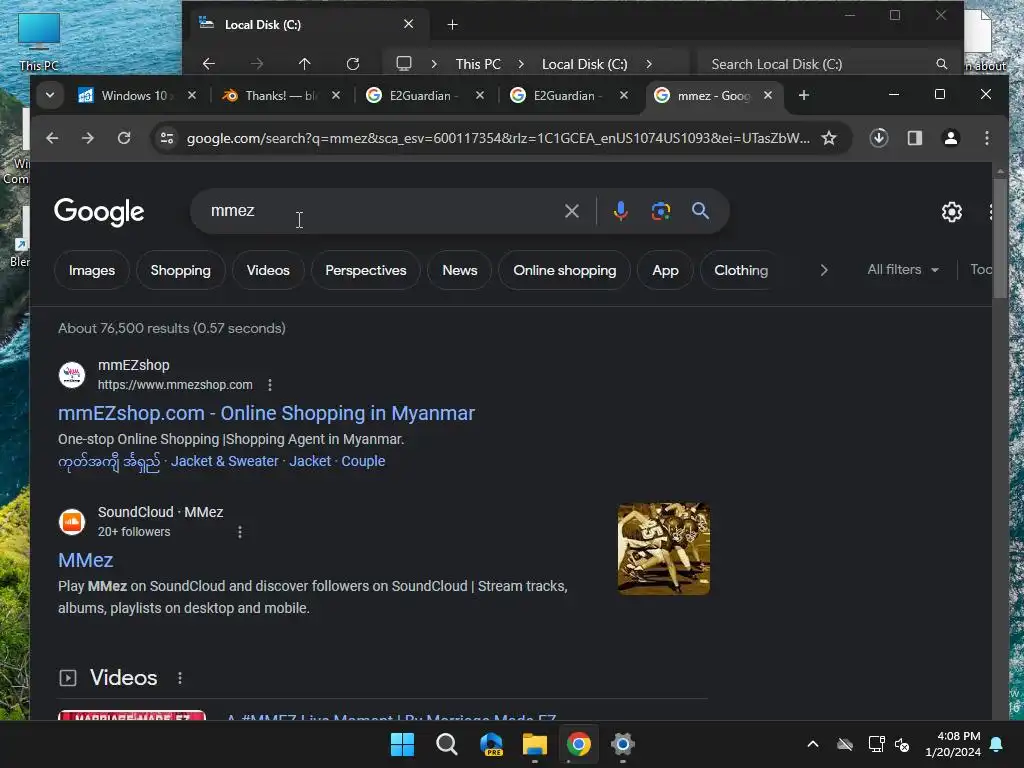
Task: Open the site information icon in address bar
Action: click(167, 138)
